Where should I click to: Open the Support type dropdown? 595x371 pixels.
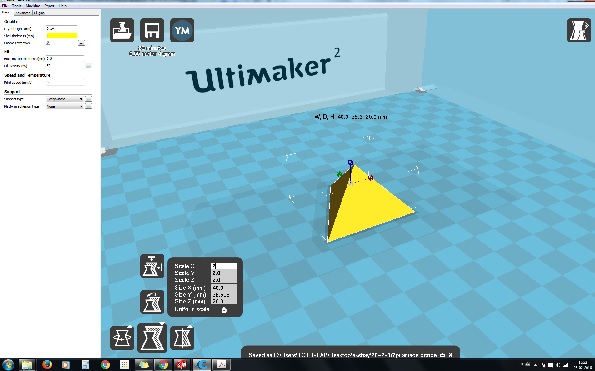(x=65, y=99)
